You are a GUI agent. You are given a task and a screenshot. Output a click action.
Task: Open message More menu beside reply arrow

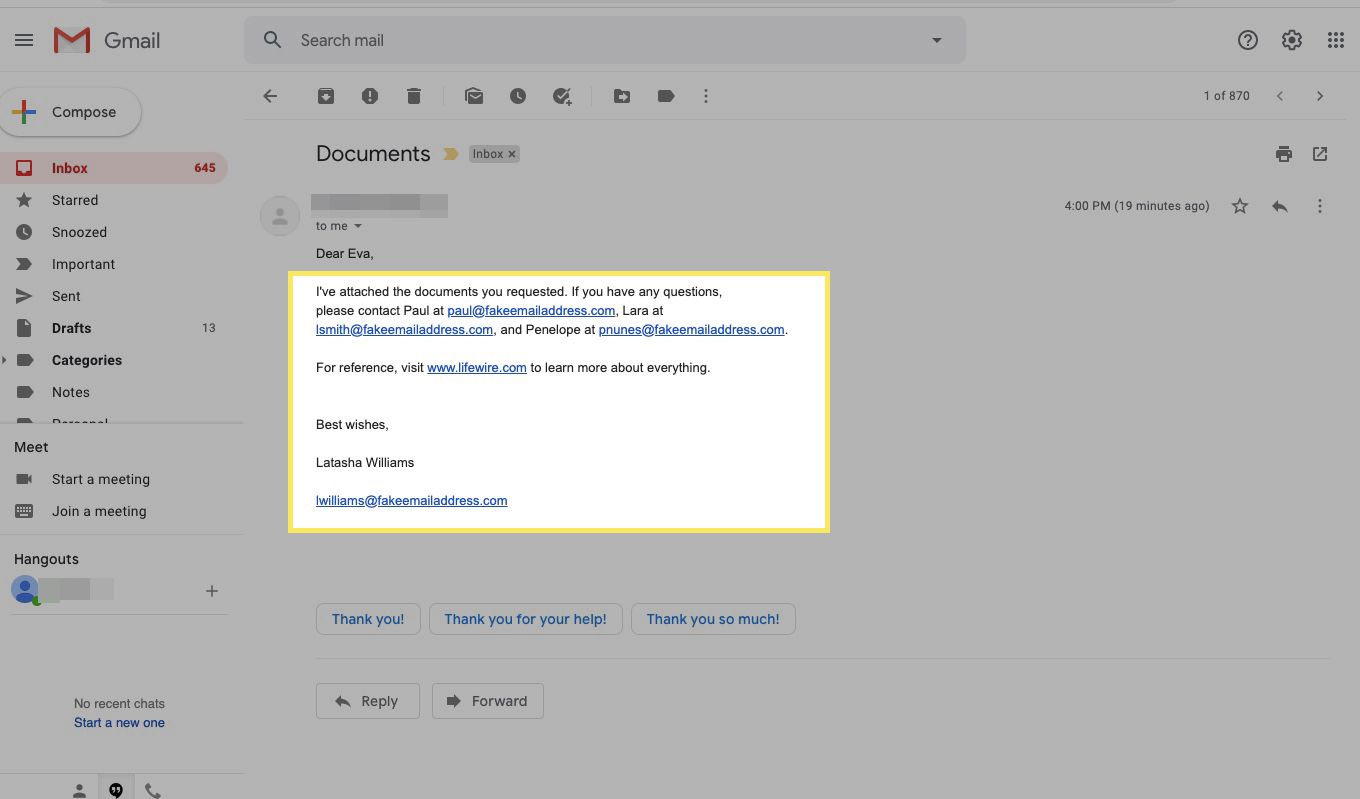point(1320,206)
